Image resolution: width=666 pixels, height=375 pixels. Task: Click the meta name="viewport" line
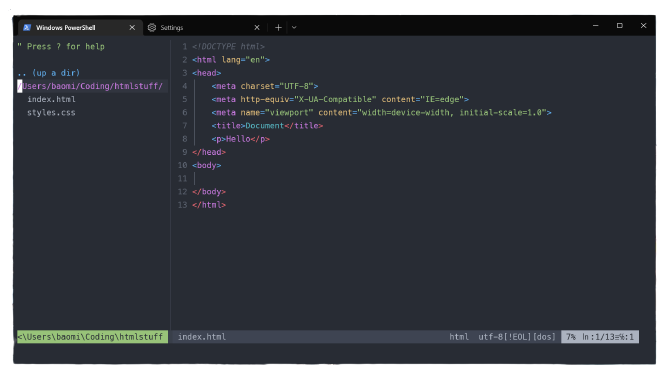pyautogui.click(x=381, y=112)
